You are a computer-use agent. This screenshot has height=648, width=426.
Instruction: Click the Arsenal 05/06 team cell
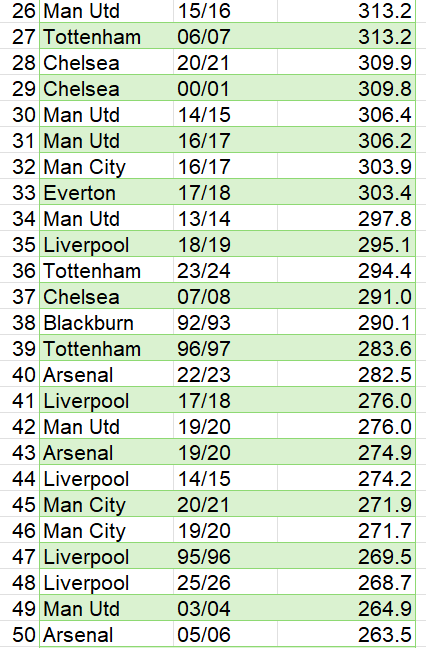coord(106,635)
